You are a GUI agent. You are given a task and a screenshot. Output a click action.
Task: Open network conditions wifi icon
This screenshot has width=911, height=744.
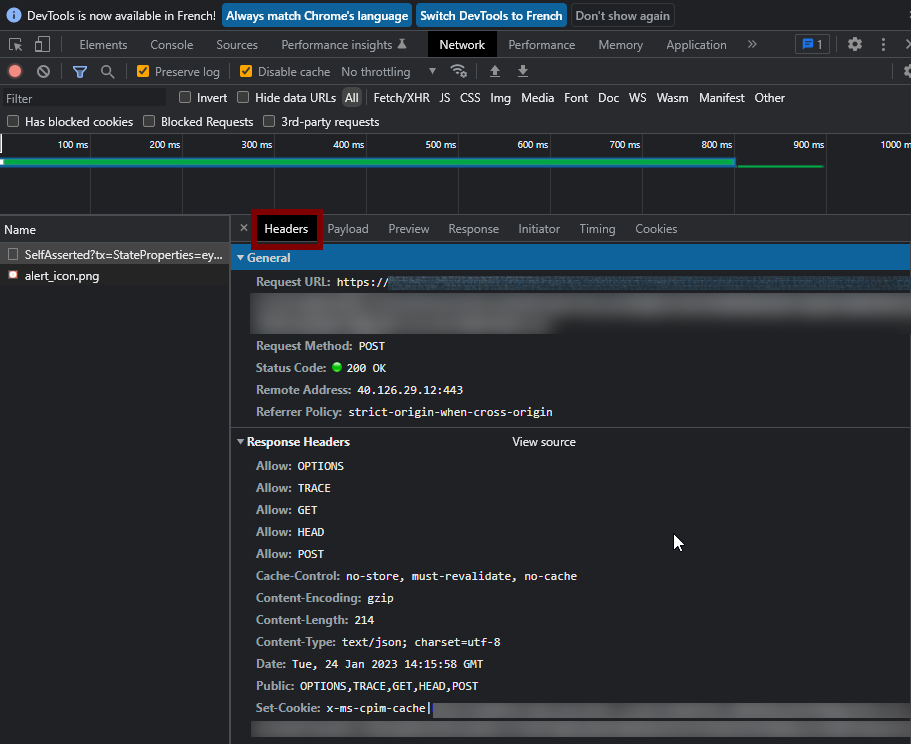(458, 71)
